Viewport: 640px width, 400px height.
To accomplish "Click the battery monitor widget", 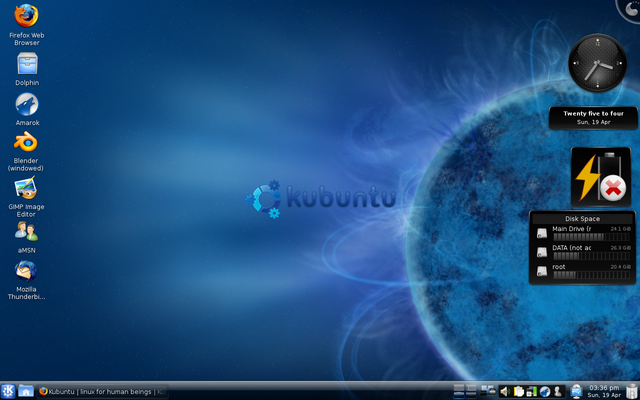I will point(600,177).
